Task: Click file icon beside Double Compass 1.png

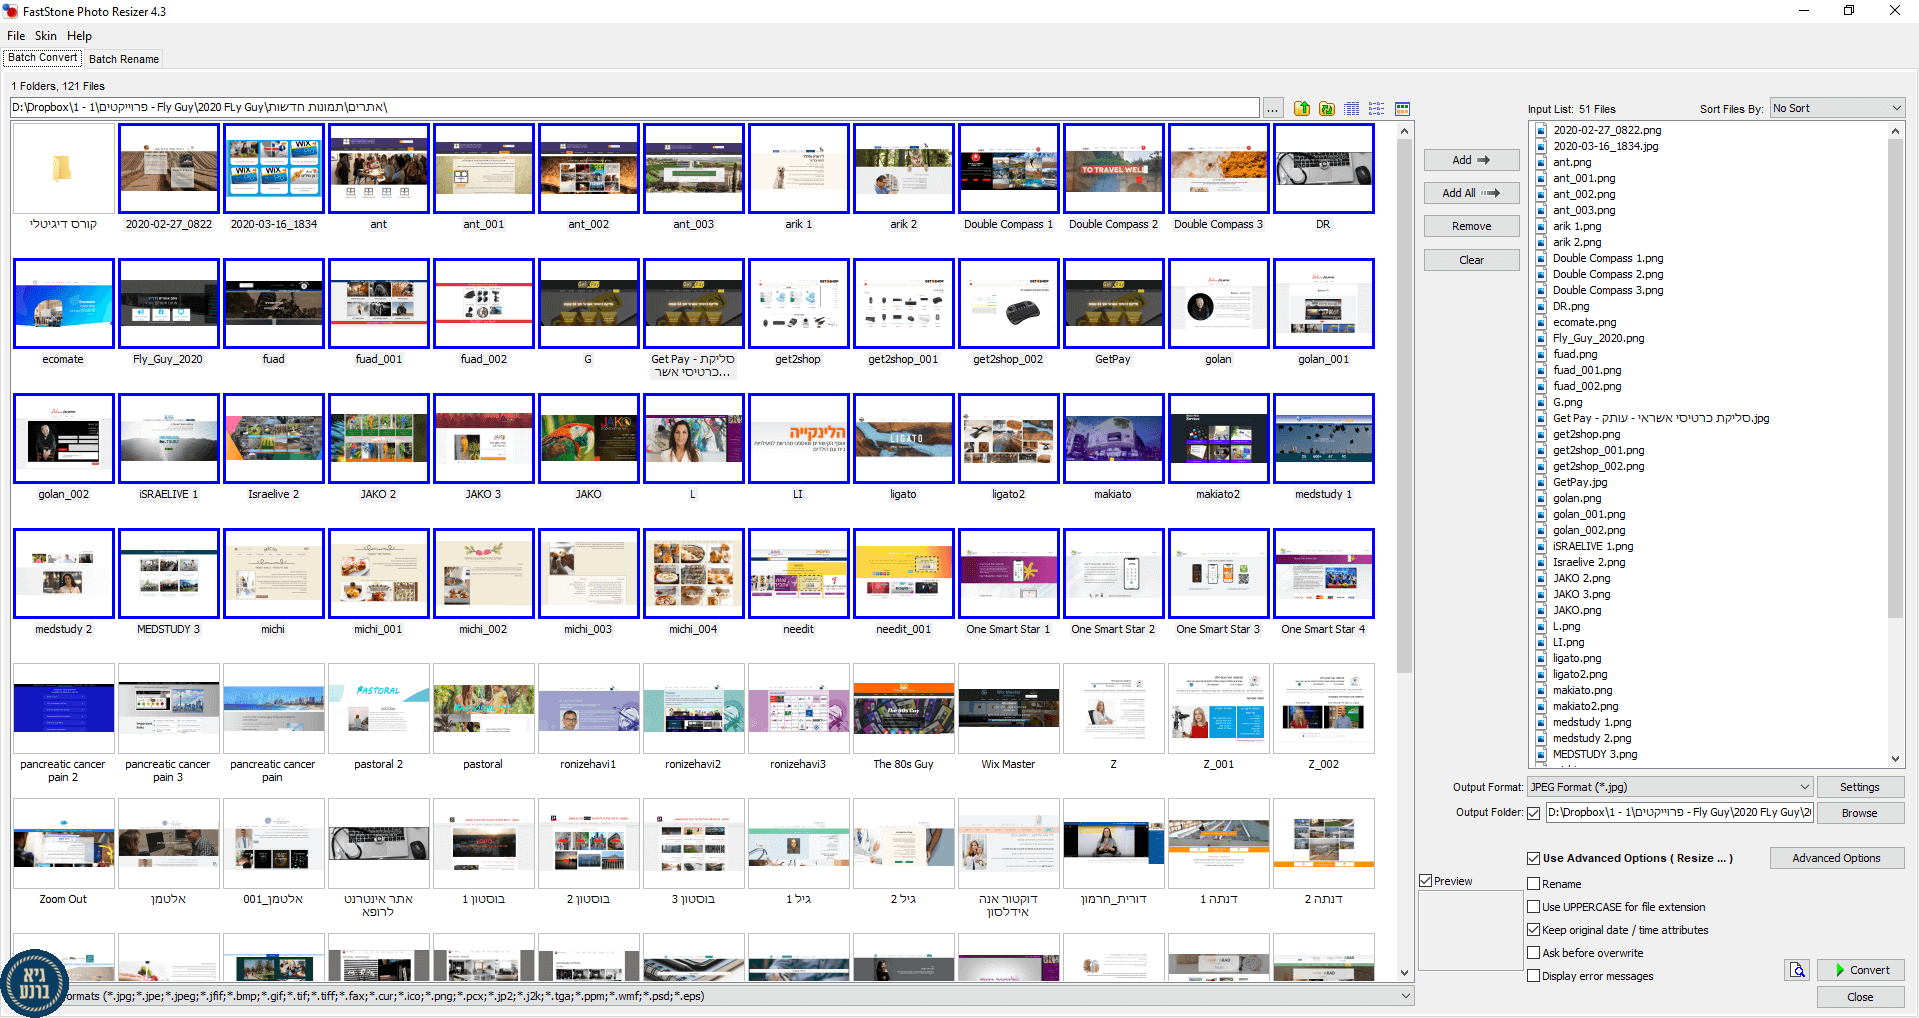Action: [x=1541, y=258]
